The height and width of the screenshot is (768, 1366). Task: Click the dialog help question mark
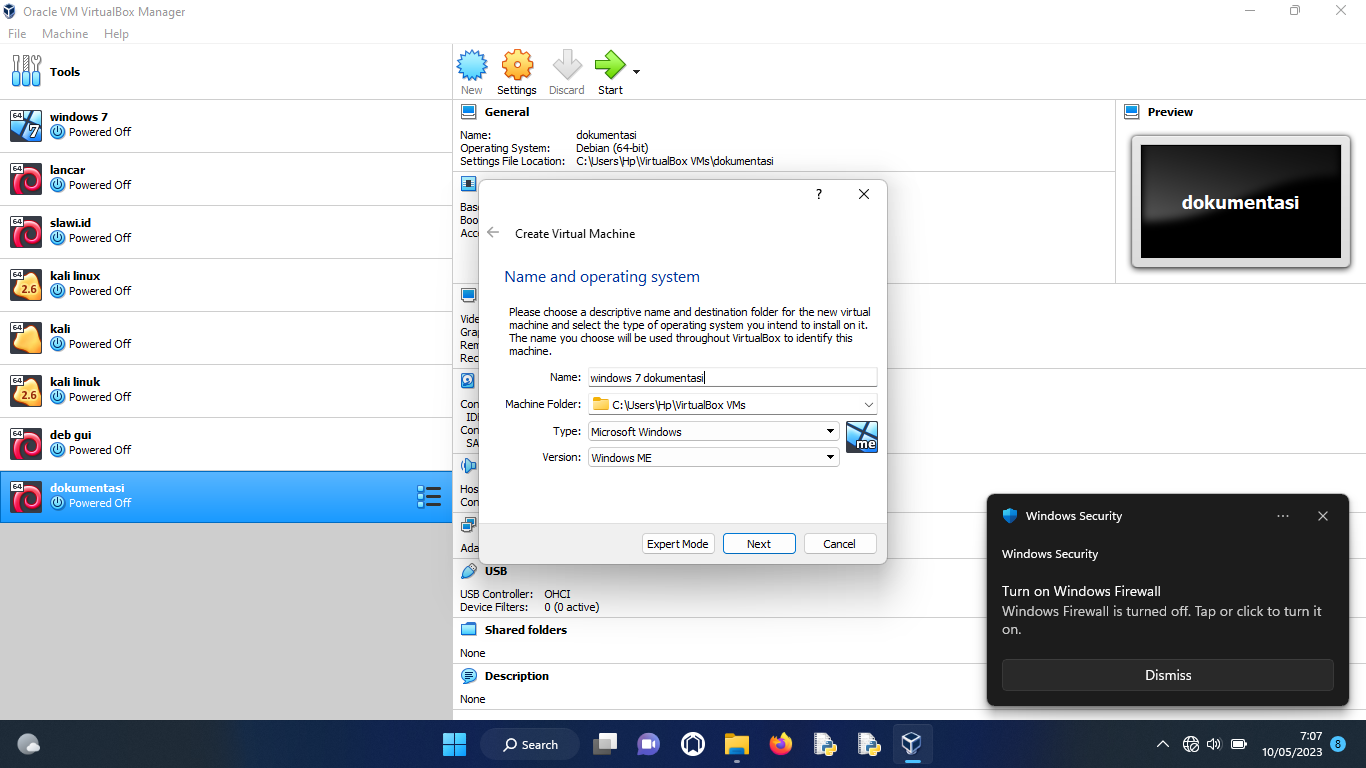[818, 194]
